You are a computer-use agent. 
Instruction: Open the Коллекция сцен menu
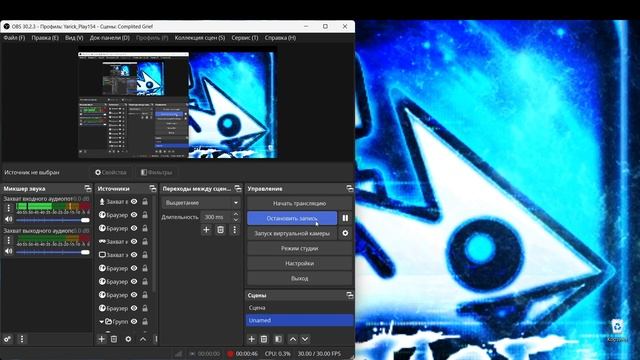coord(200,38)
